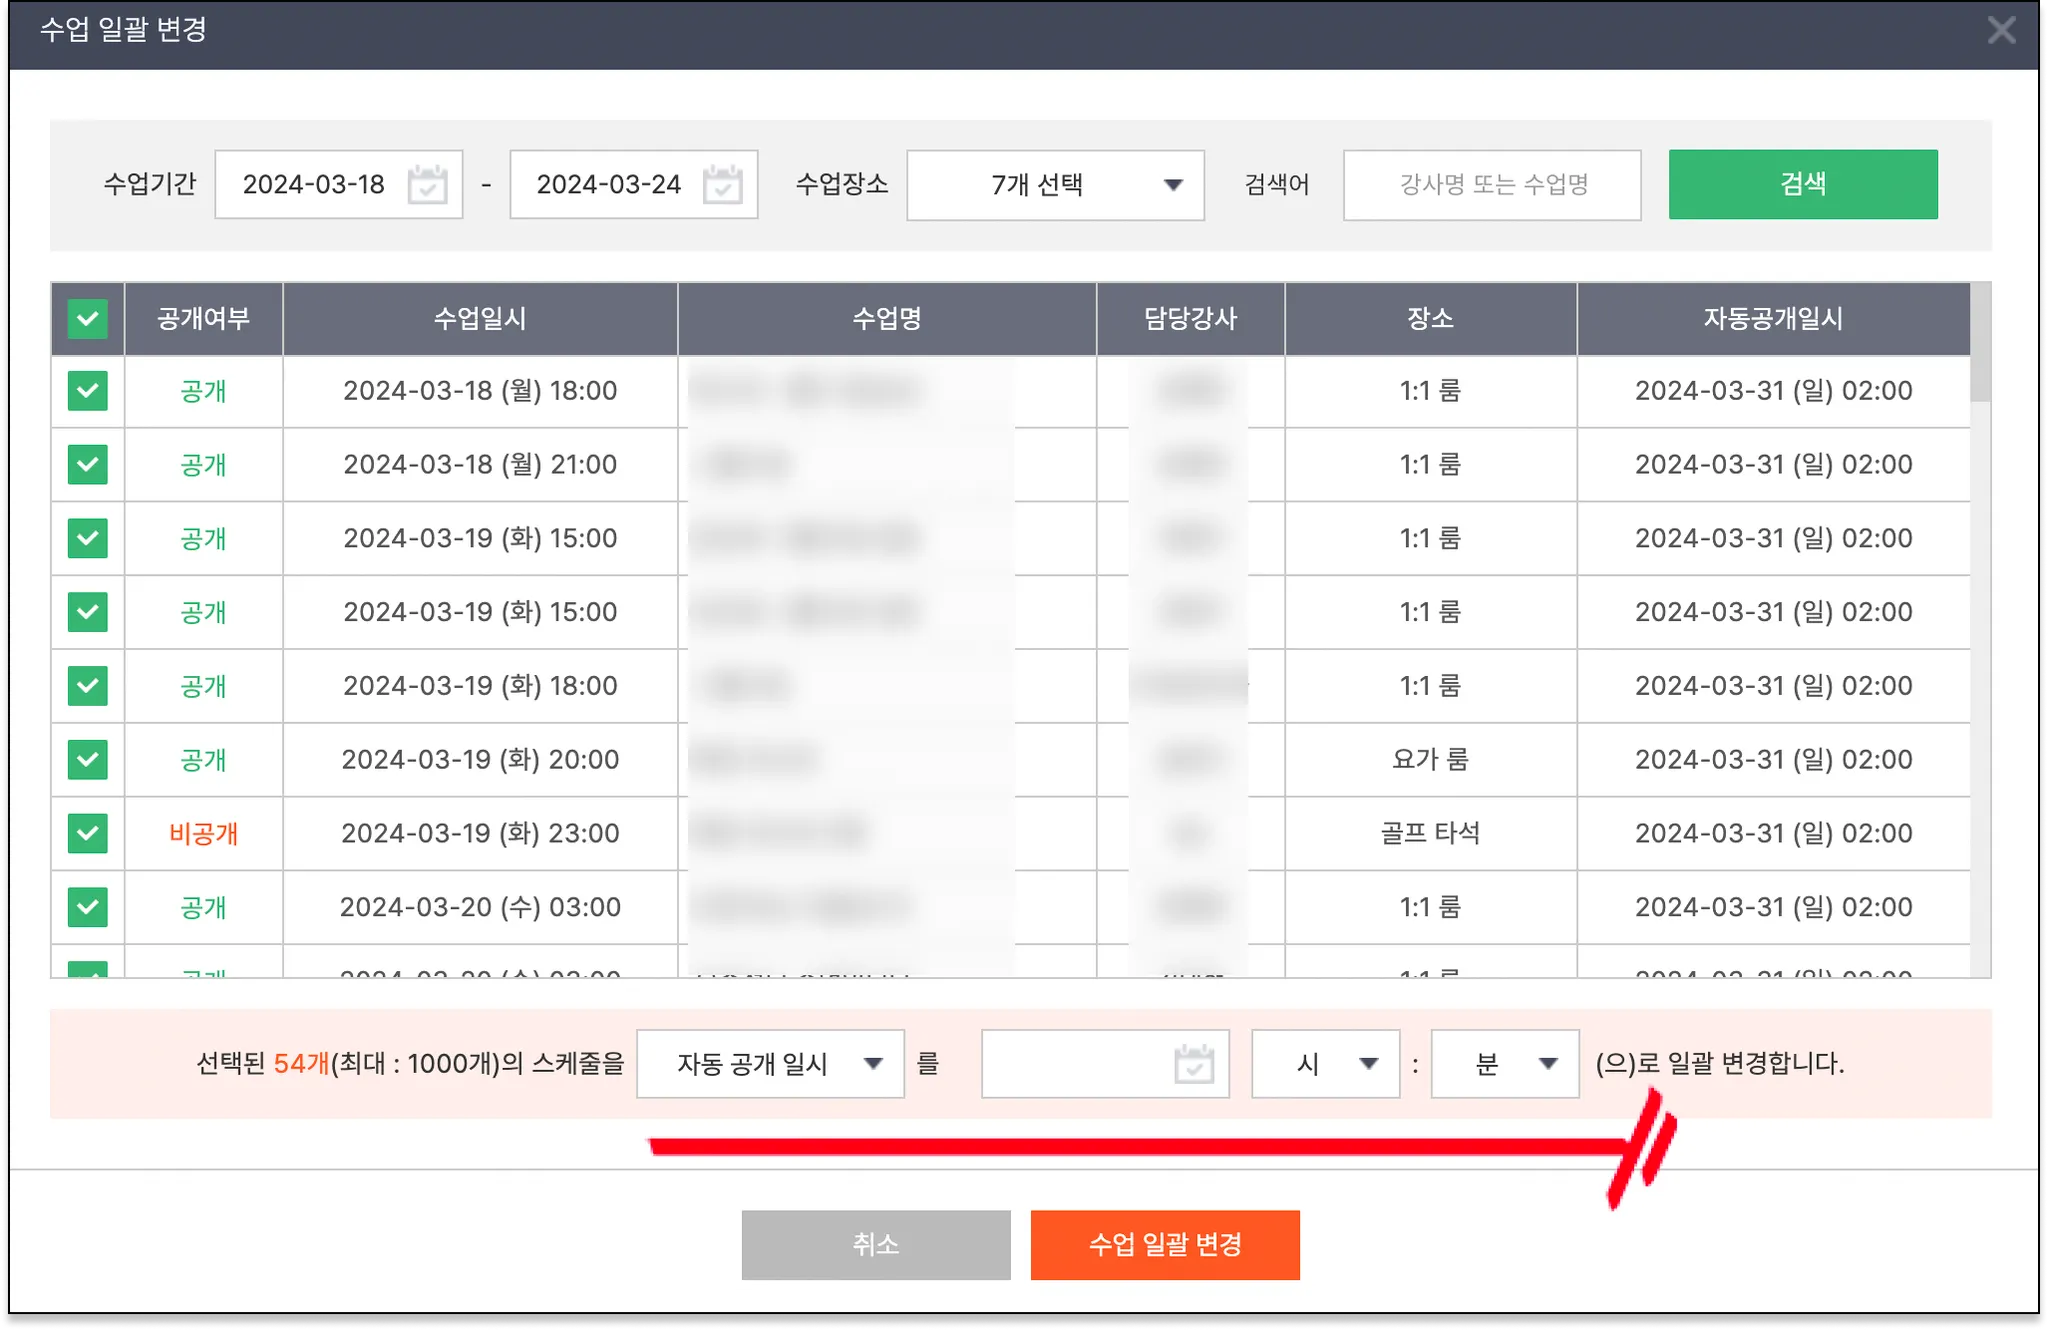Open the 시 hour dropdown
Screen dimensions: 2048x1330
point(1325,1064)
